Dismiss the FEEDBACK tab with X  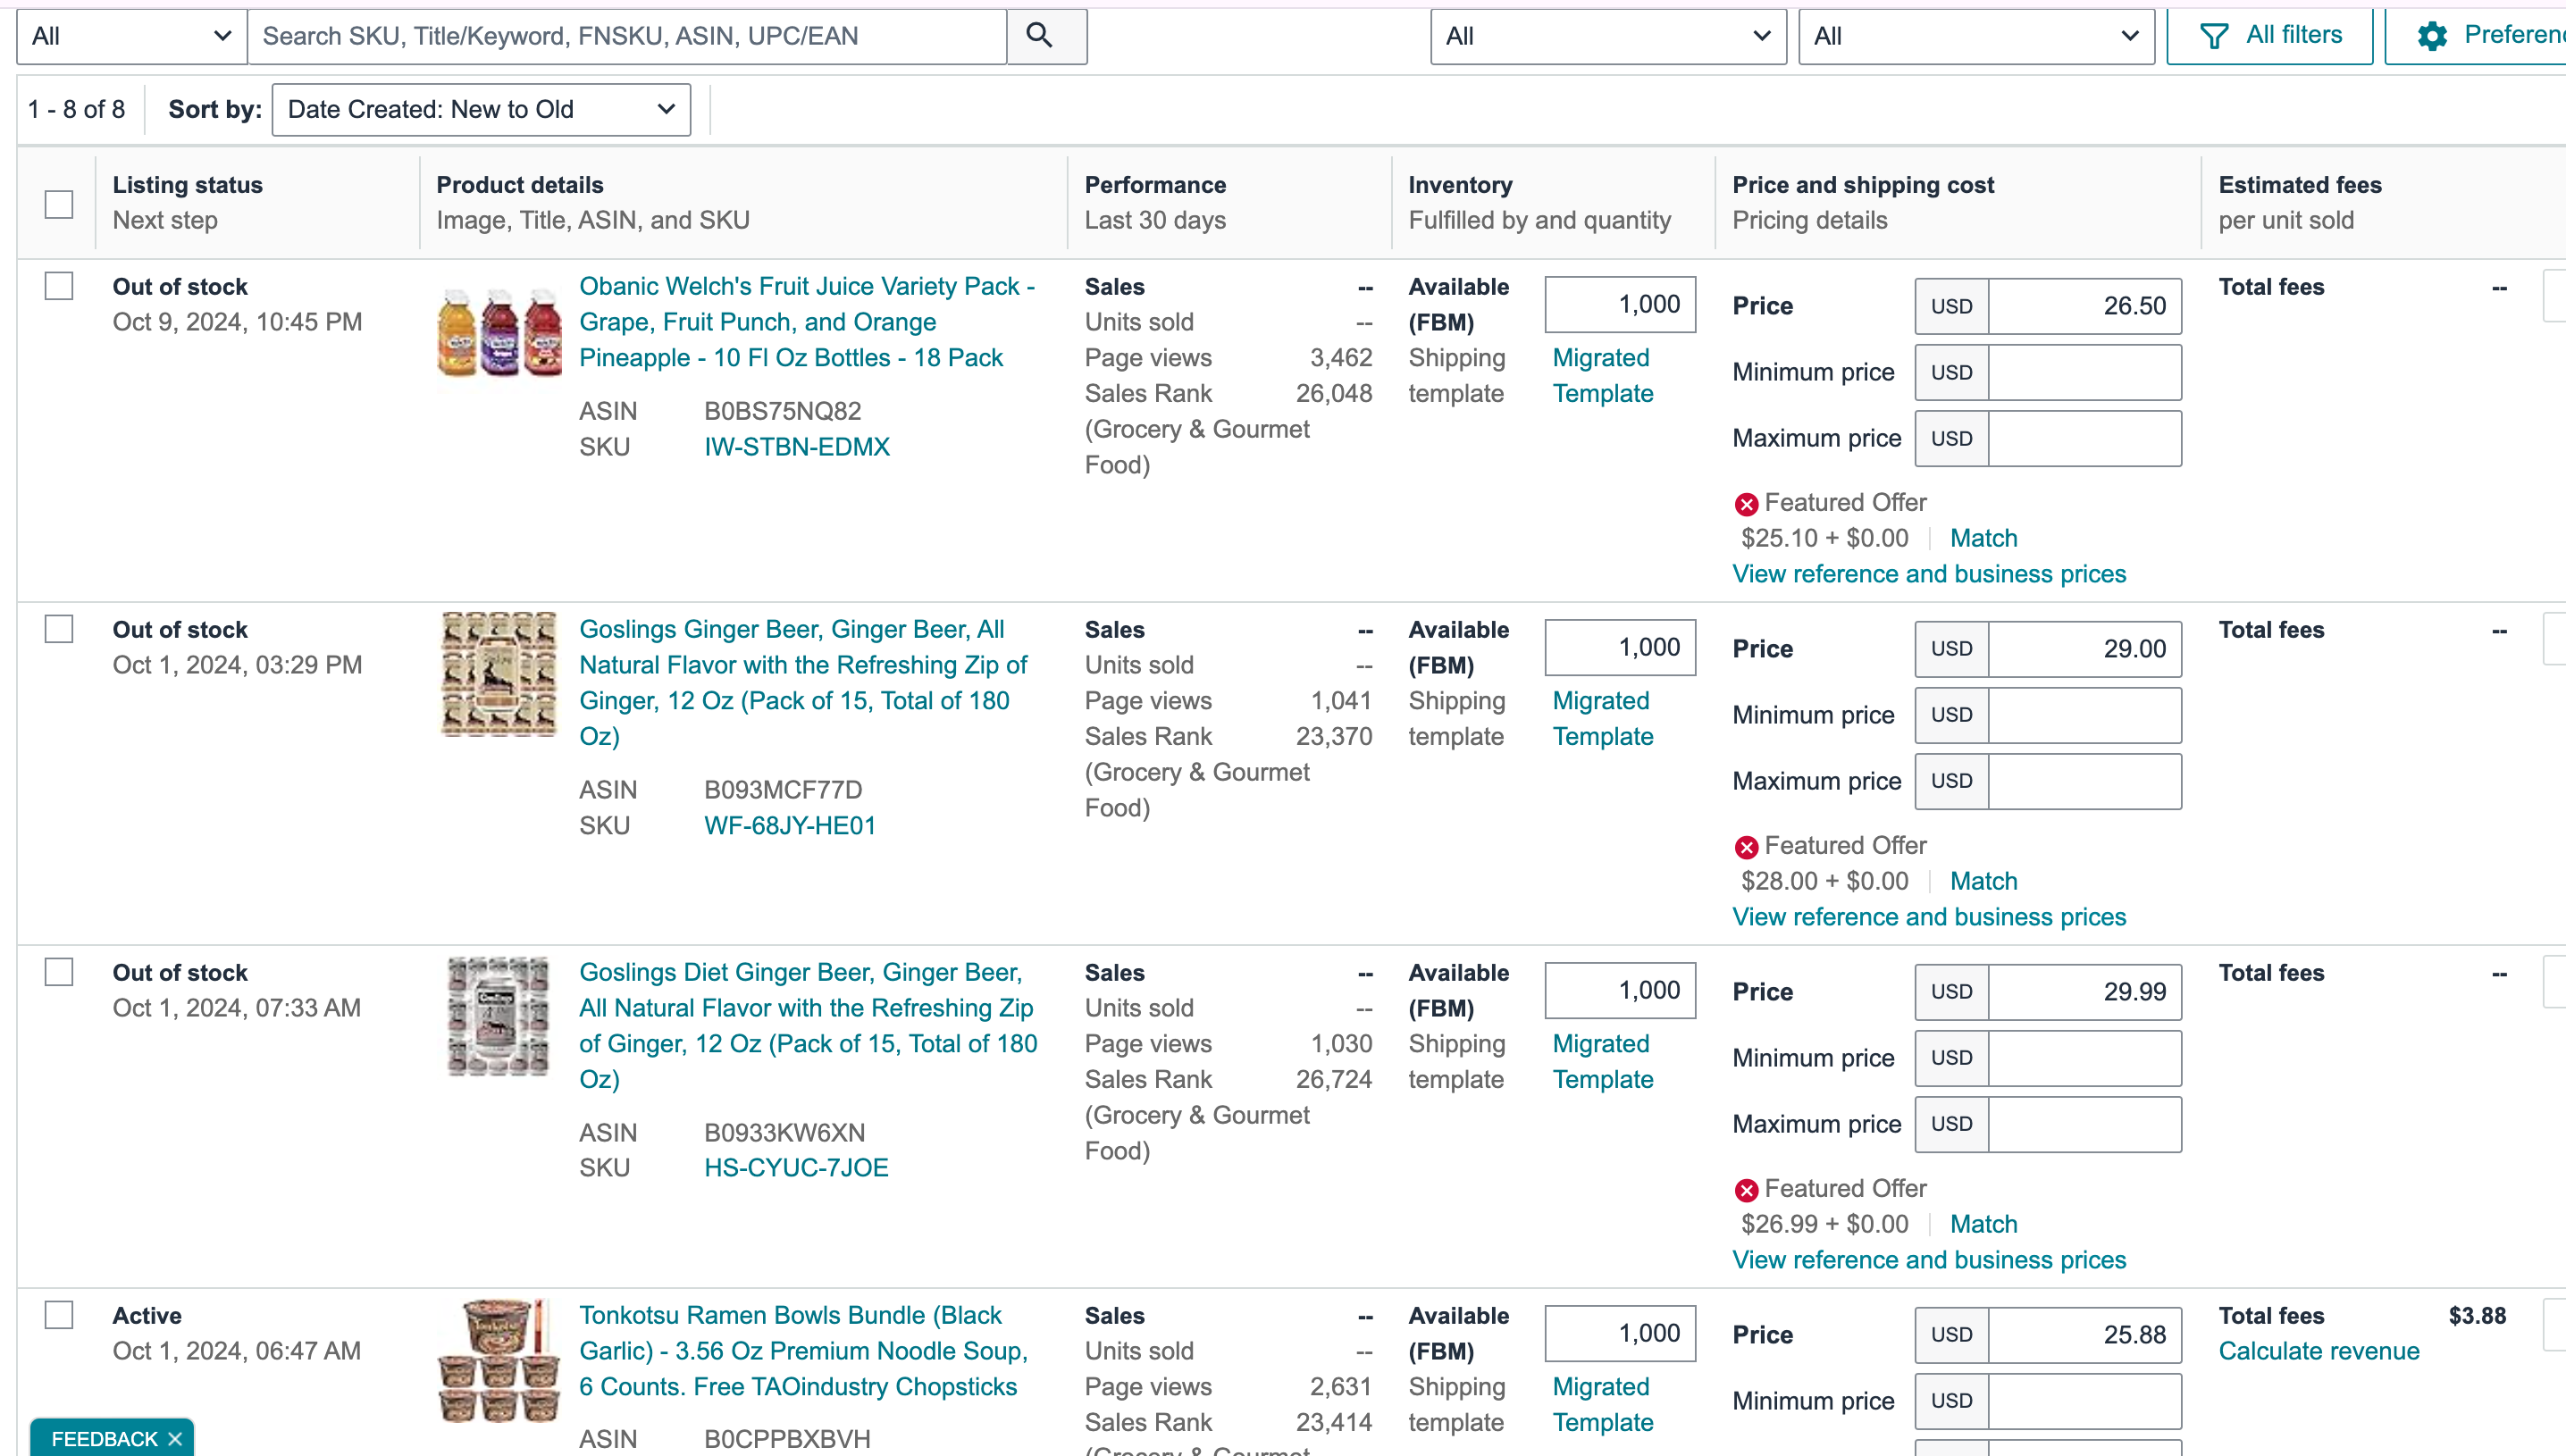click(x=175, y=1439)
